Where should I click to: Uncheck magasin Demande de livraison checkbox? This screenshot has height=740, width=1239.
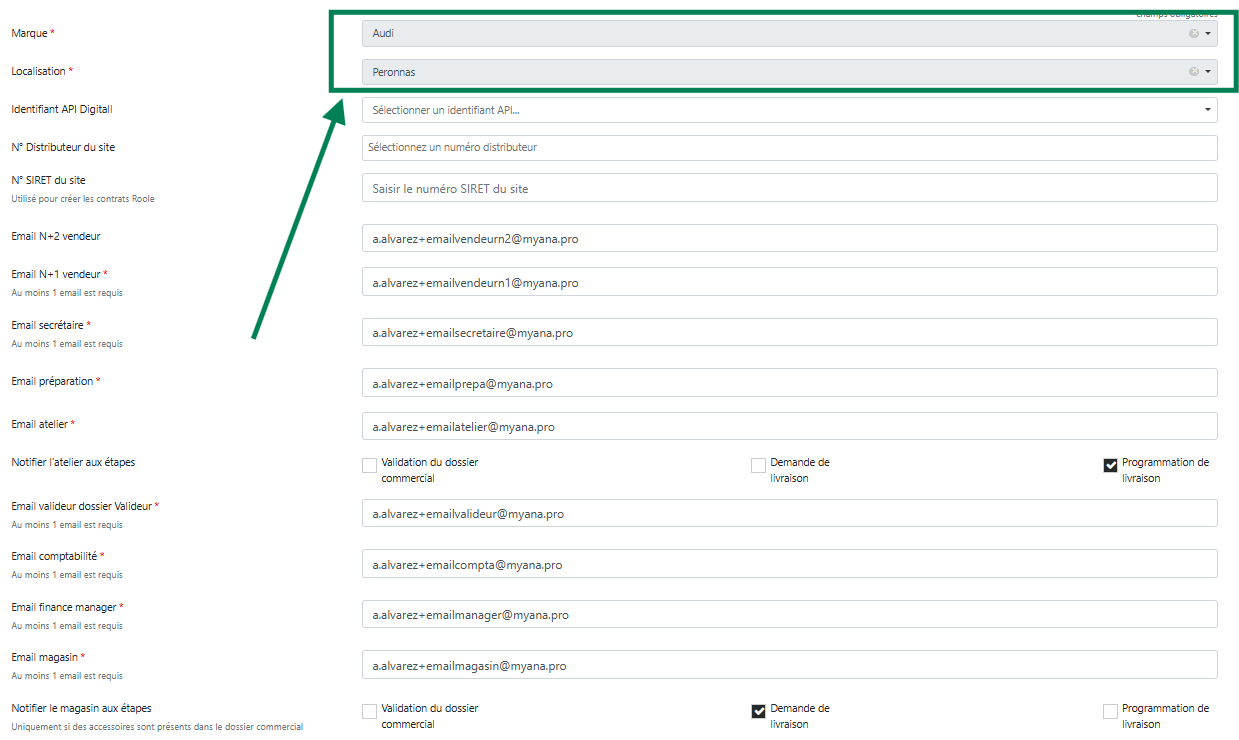pos(758,711)
